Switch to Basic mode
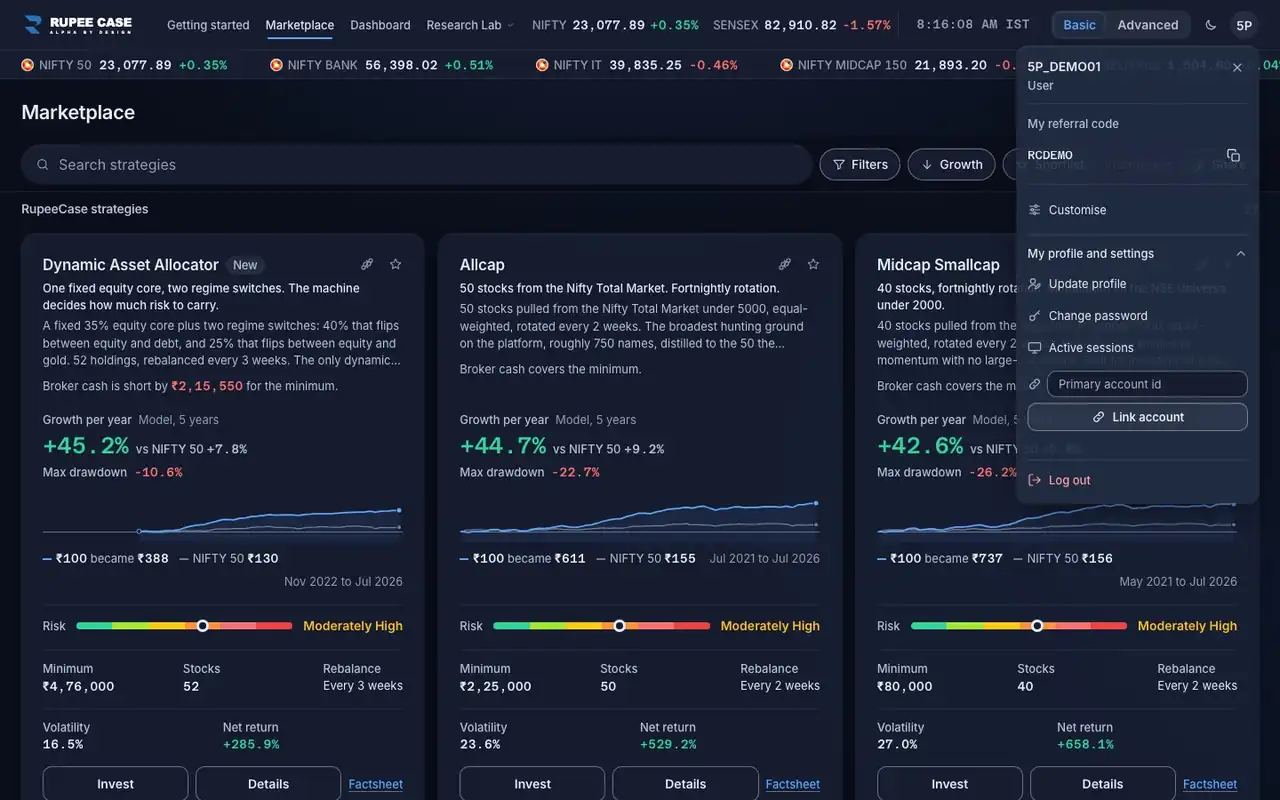Image resolution: width=1280 pixels, height=800 pixels. tap(1079, 25)
